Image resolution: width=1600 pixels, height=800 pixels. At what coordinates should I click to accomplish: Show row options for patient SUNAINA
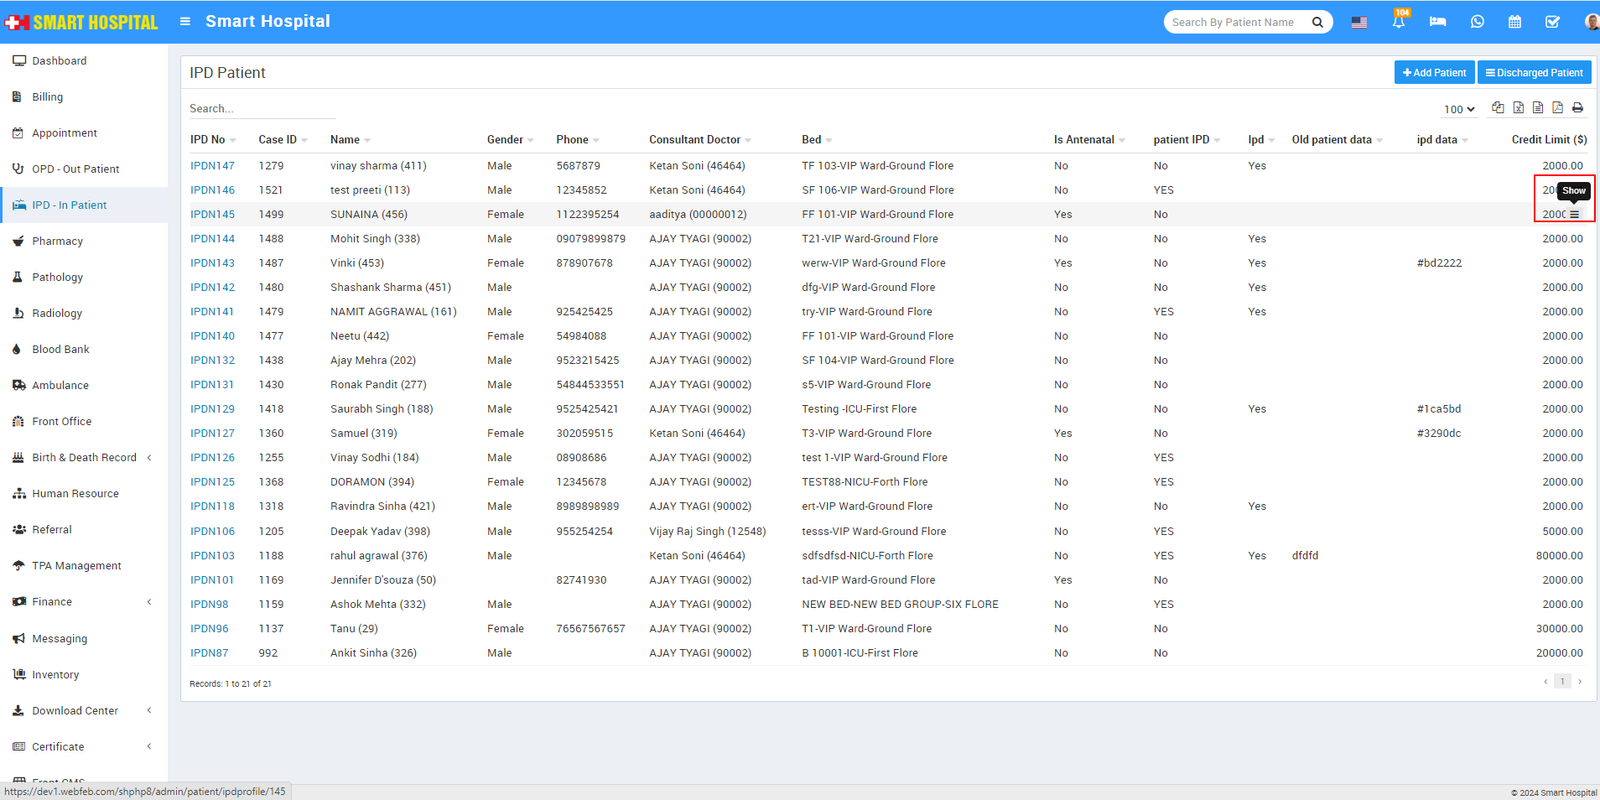tap(1574, 215)
